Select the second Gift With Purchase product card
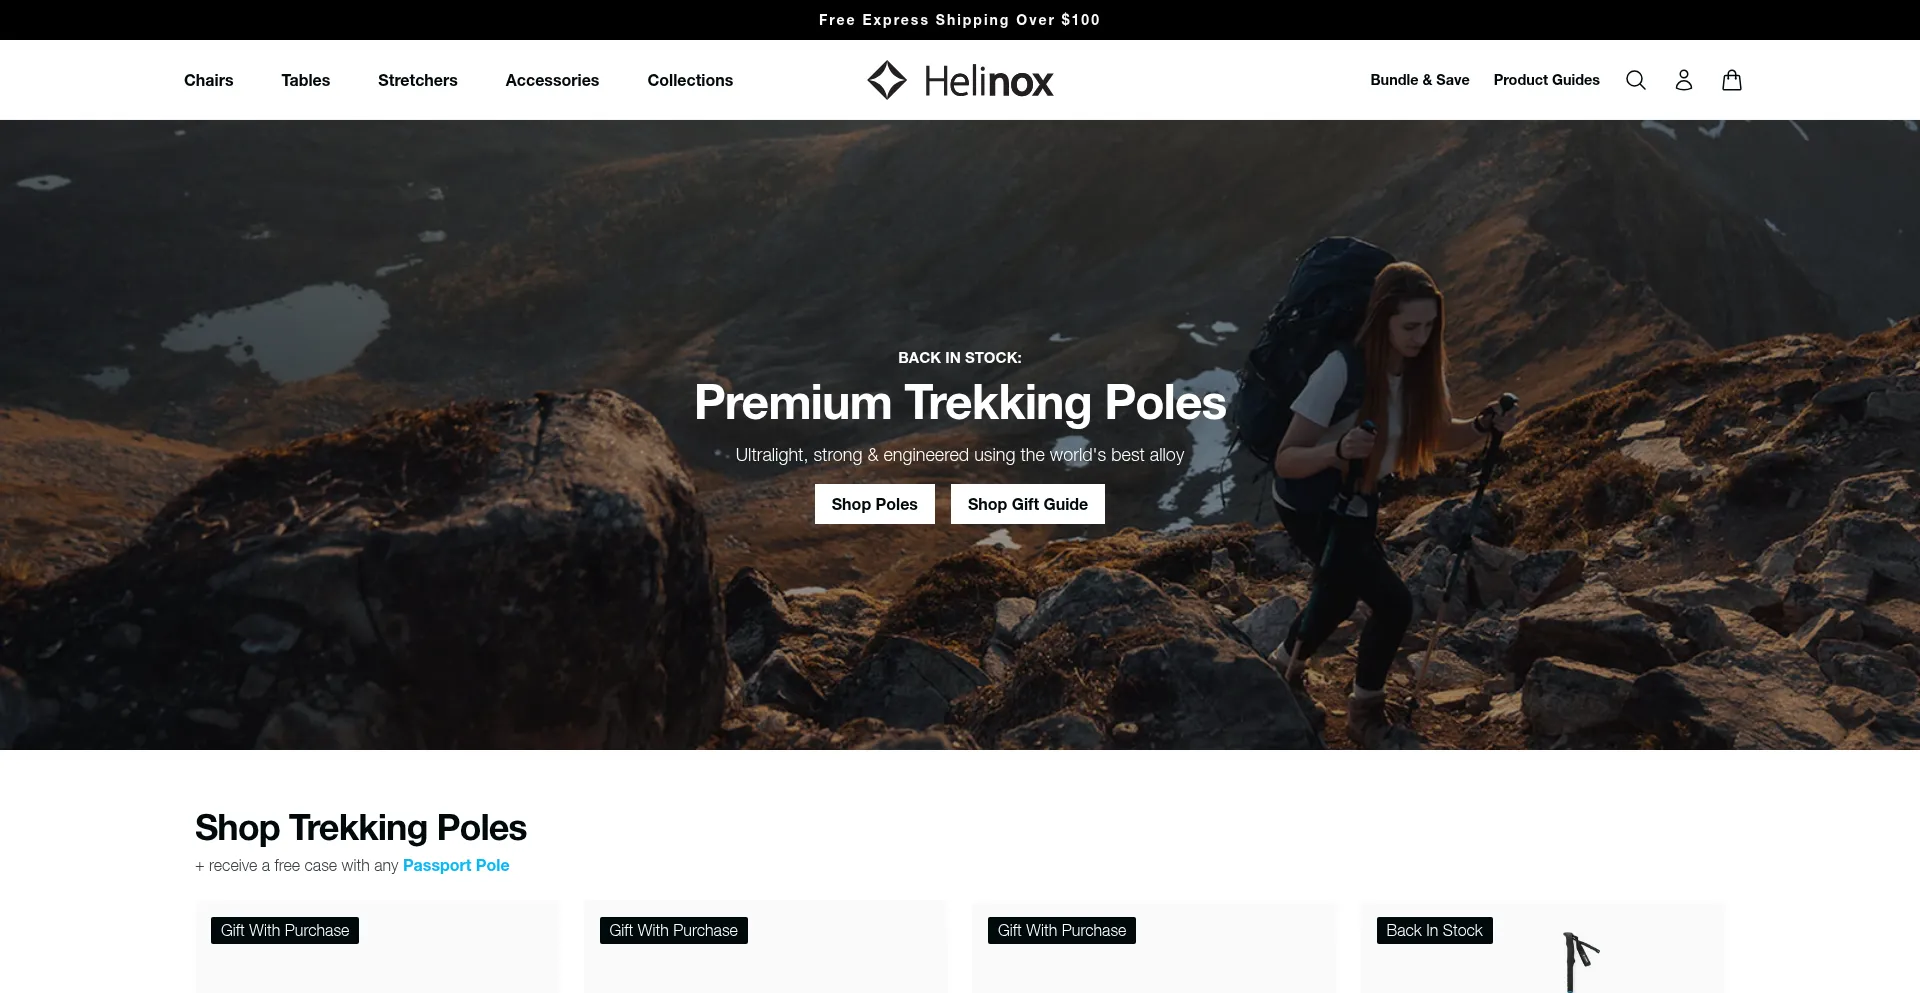This screenshot has width=1920, height=993. [765, 947]
